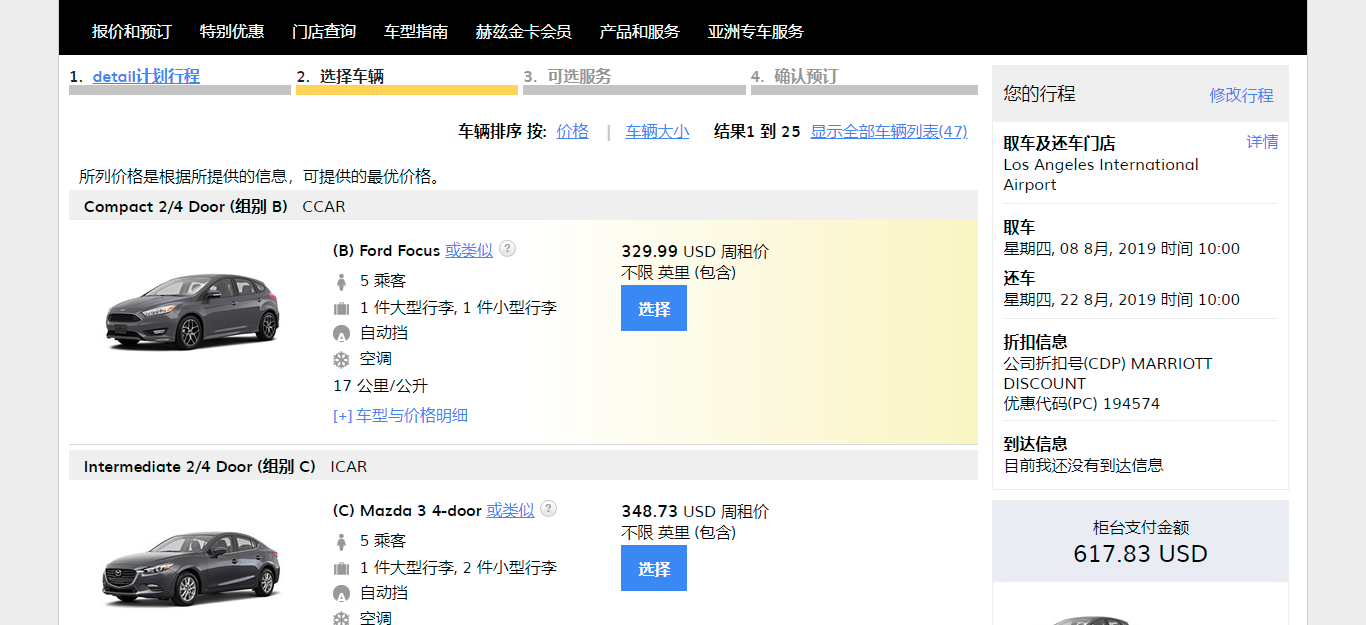The width and height of the screenshot is (1366, 625).
Task: Open the 报价和预订 menu
Action: coord(132,31)
